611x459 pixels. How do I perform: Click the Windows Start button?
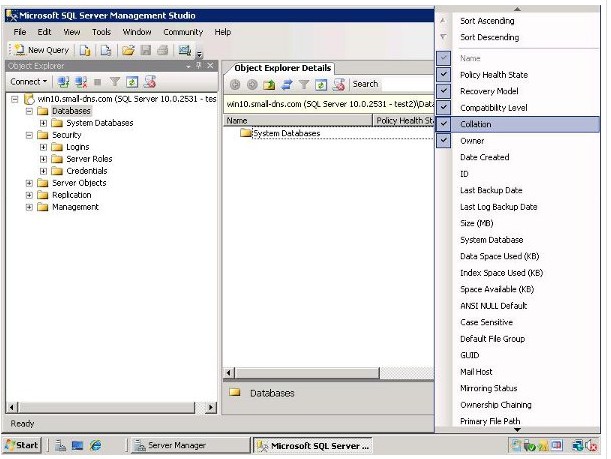pyautogui.click(x=22, y=445)
